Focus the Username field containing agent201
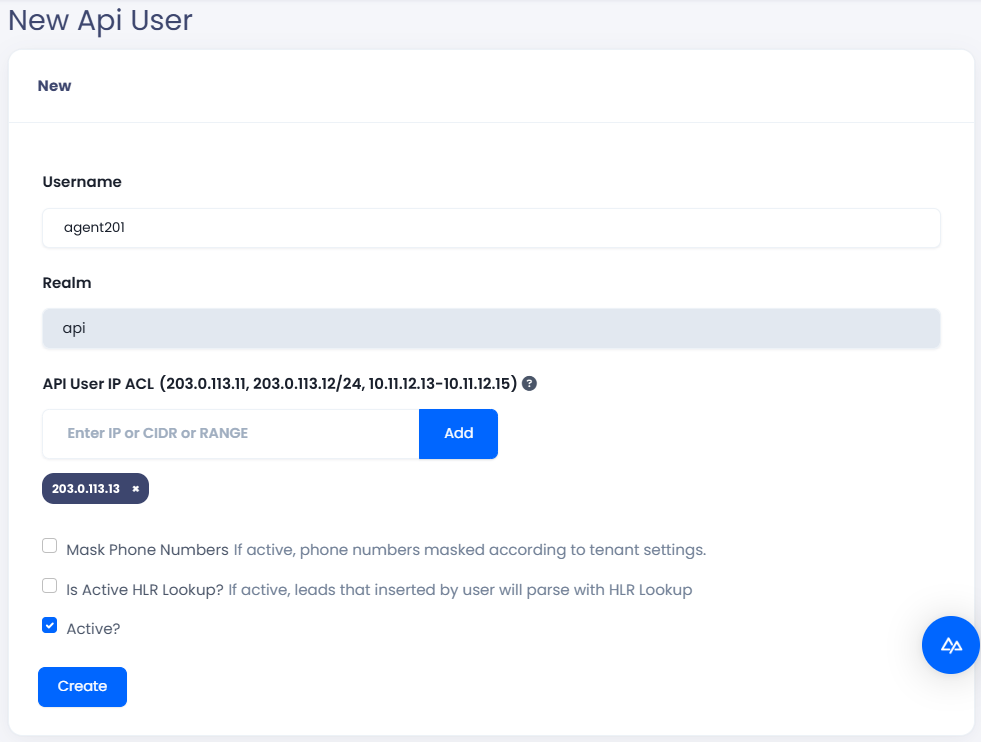Screen dimensions: 981x742 point(491,228)
